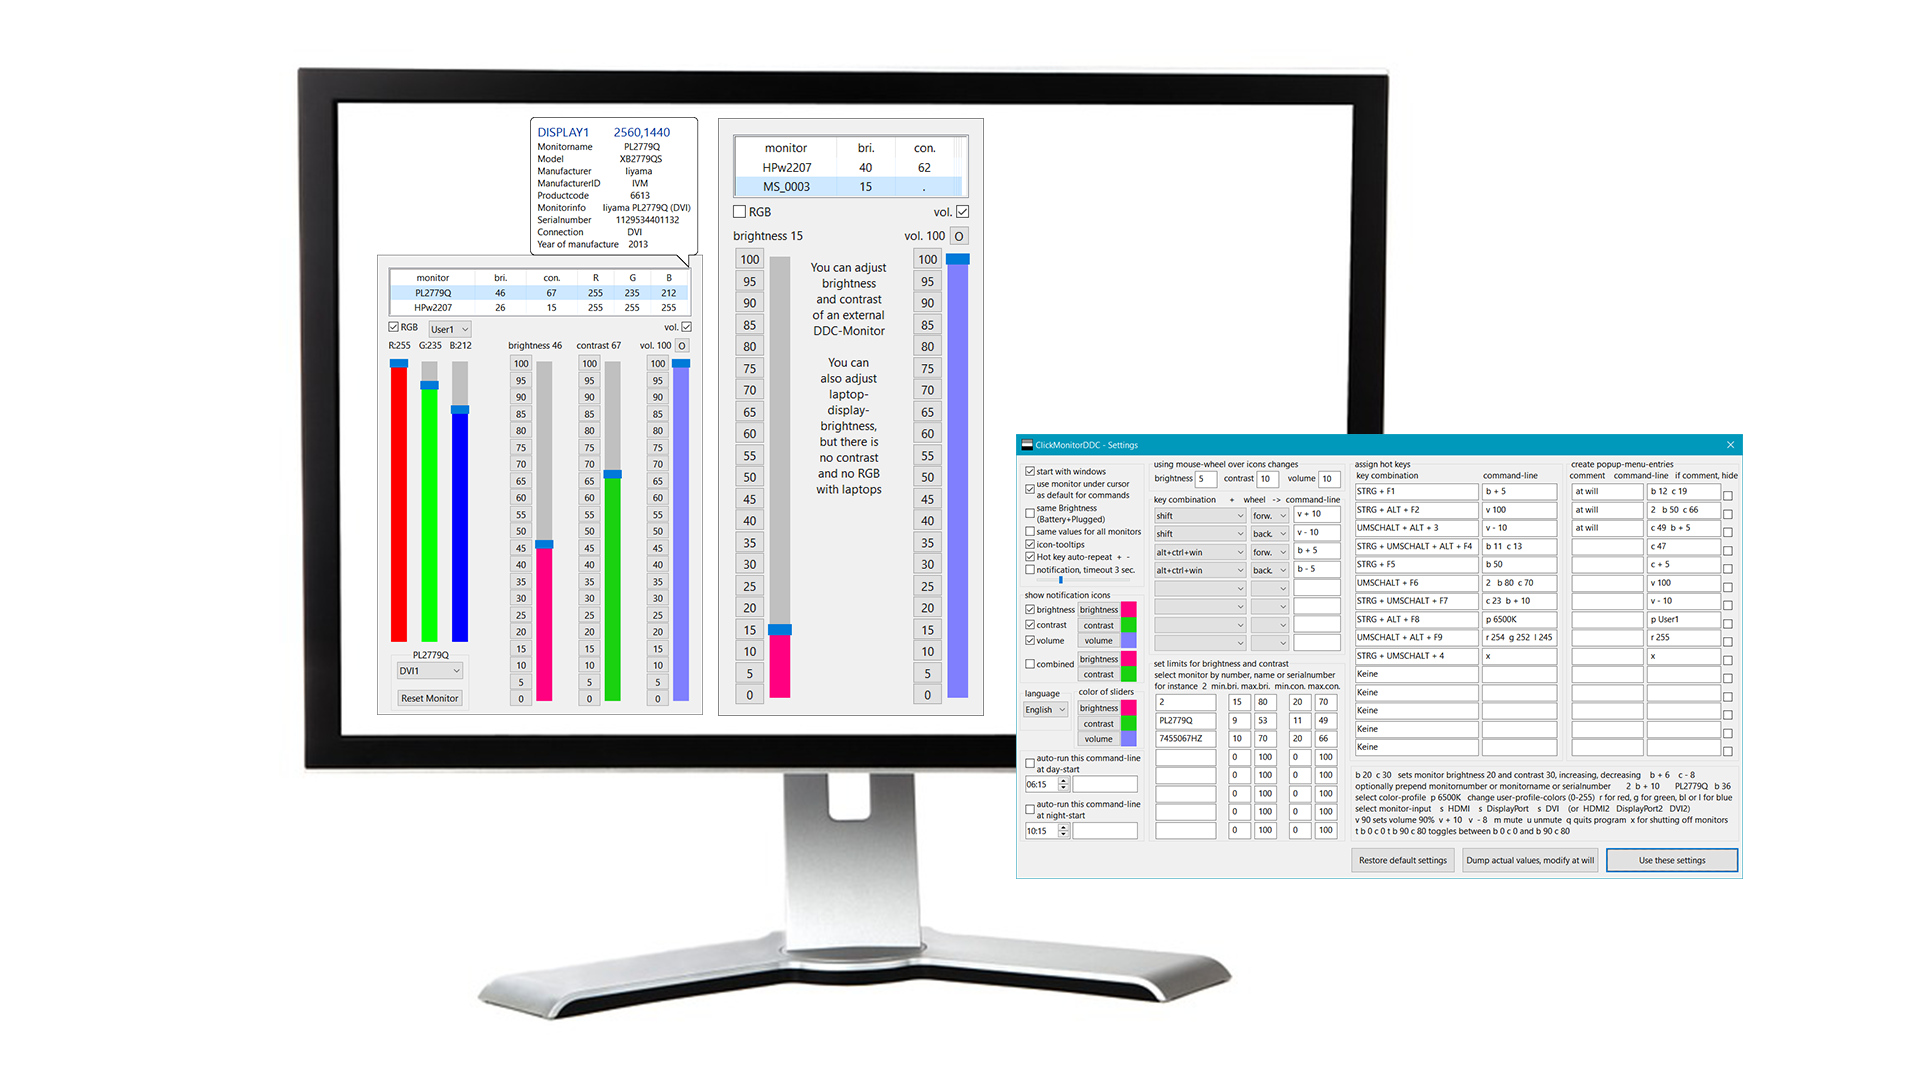Toggle icon-tooltips checkbox setting
The width and height of the screenshot is (1920, 1080).
1031,550
